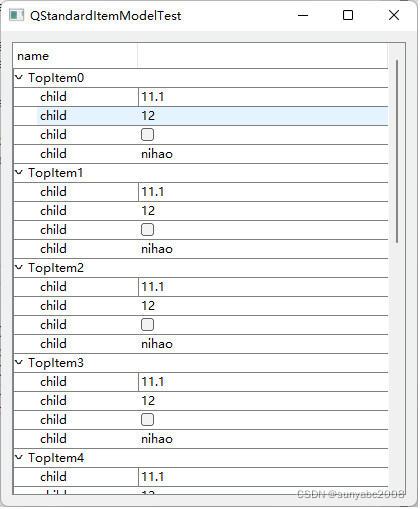Select 'child' label next to TopItem1's nihao
The image size is (420, 509).
[53, 249]
